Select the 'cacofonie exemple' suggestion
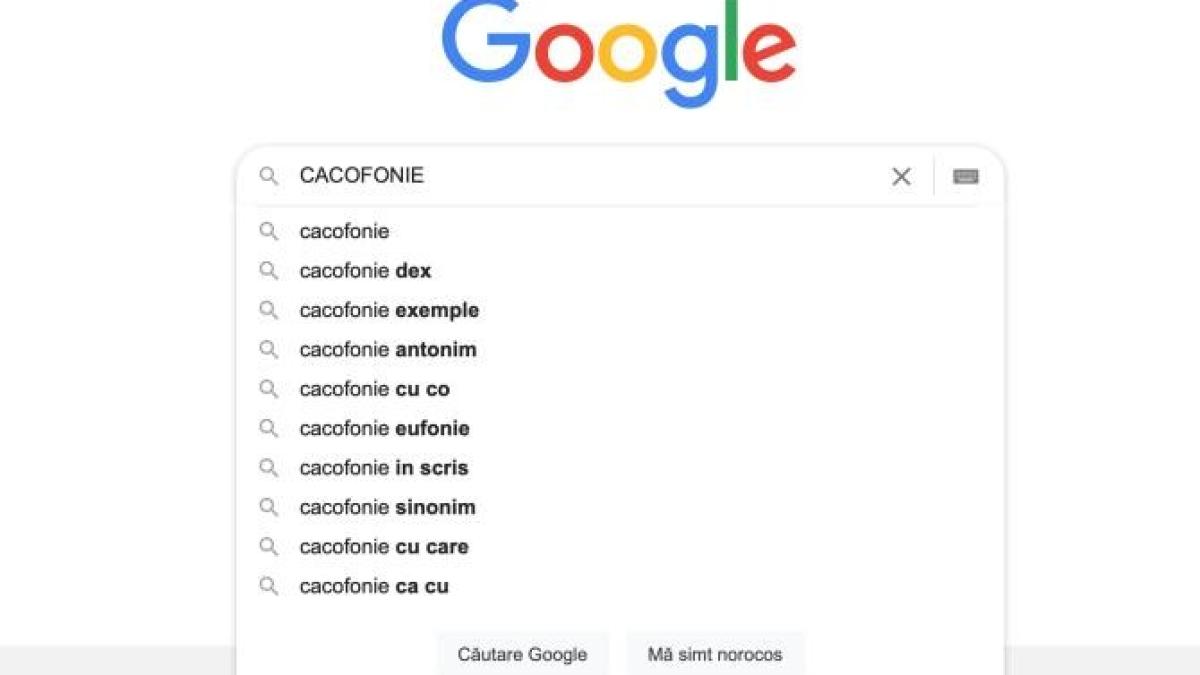Screen dimensions: 1200x675 (389, 310)
